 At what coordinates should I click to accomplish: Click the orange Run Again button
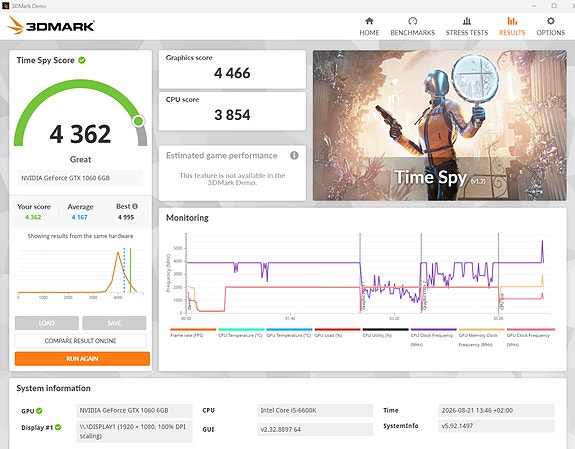click(x=82, y=358)
